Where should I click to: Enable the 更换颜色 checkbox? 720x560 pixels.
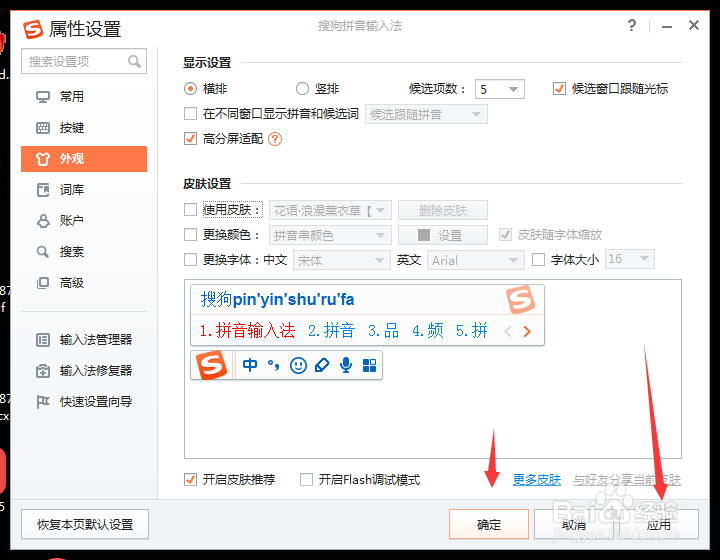[190, 235]
